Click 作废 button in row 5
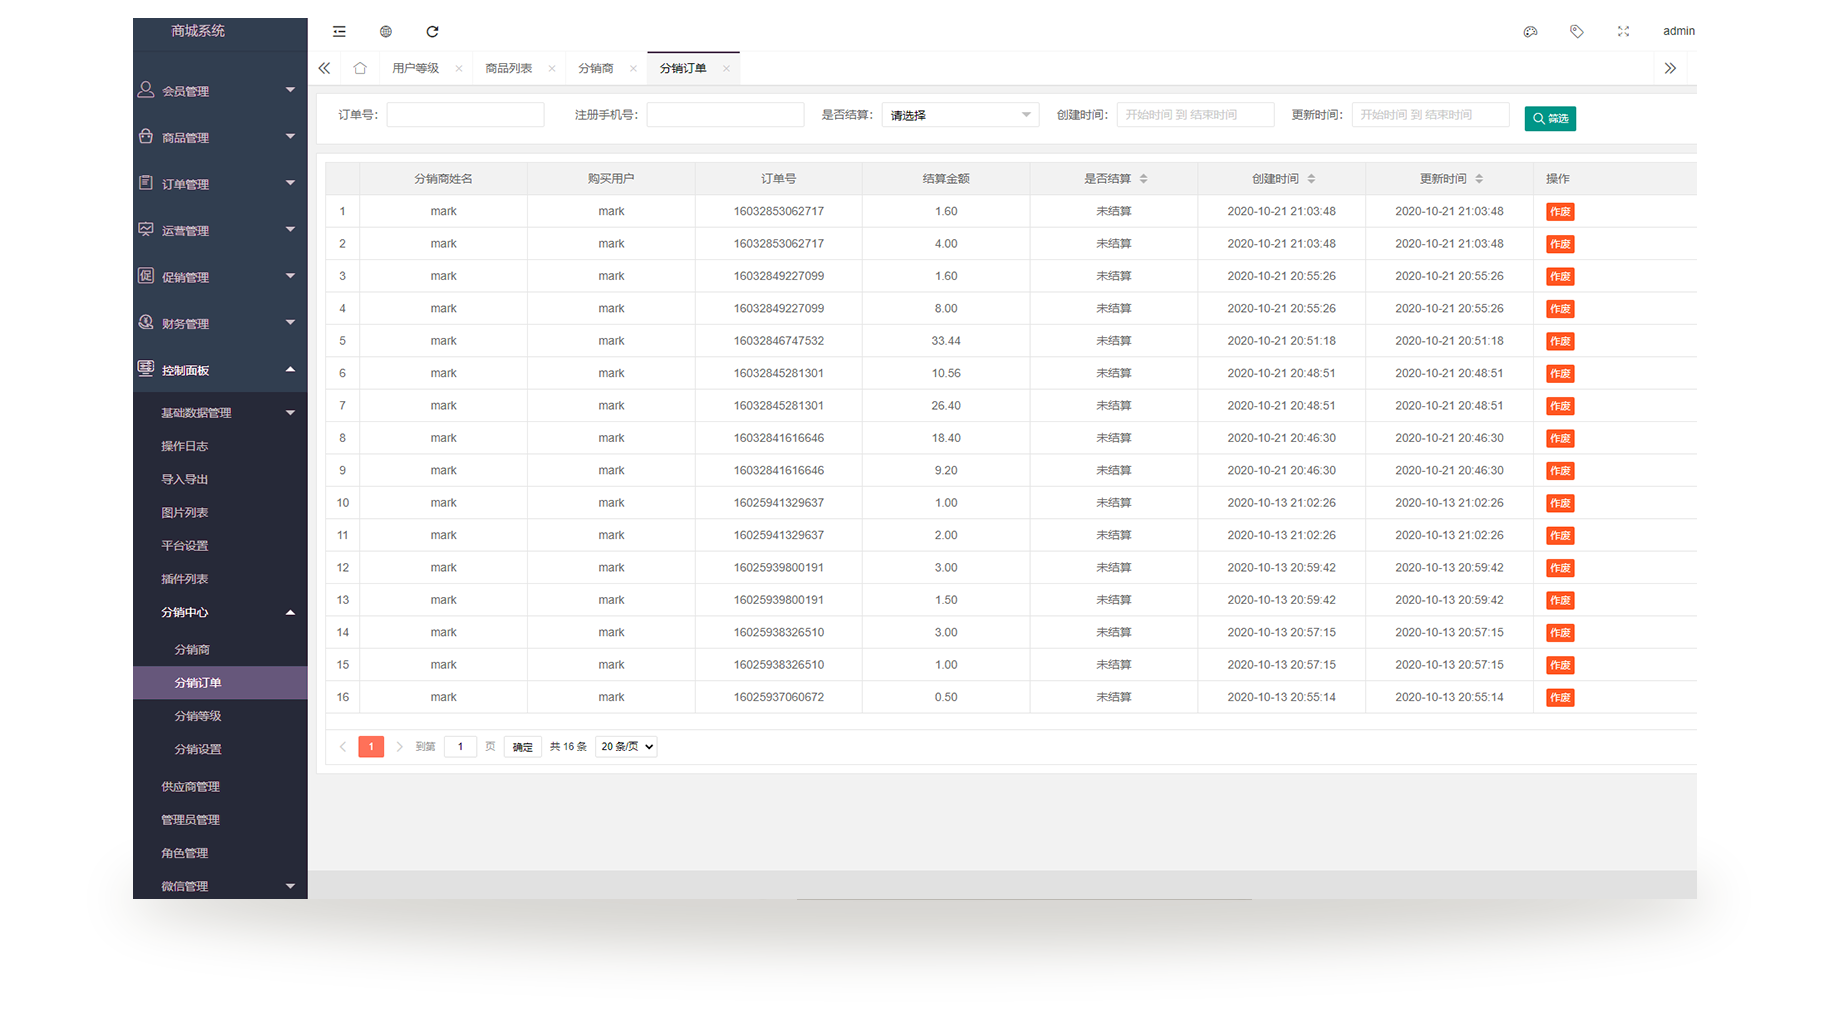The width and height of the screenshot is (1838, 1030). pos(1560,341)
